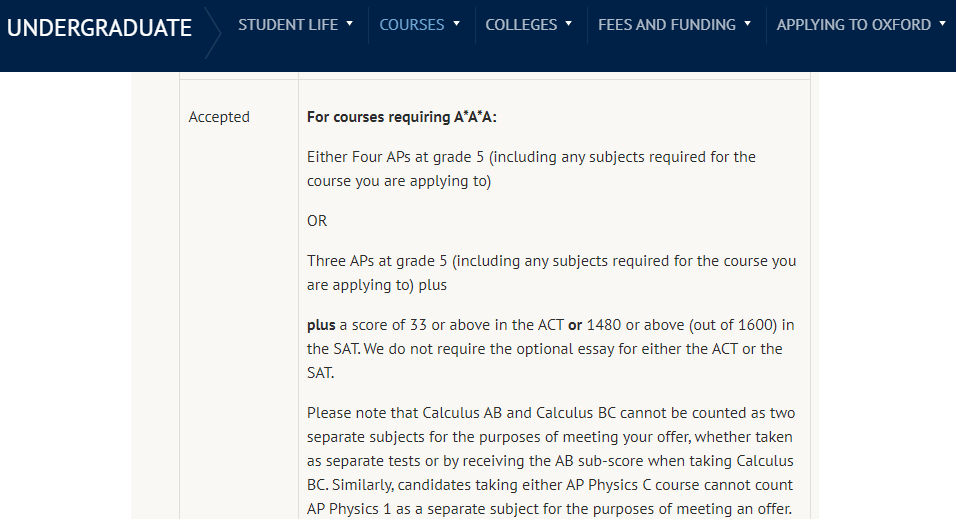
Task: Expand the Courses dropdown arrow
Action: pyautogui.click(x=456, y=24)
